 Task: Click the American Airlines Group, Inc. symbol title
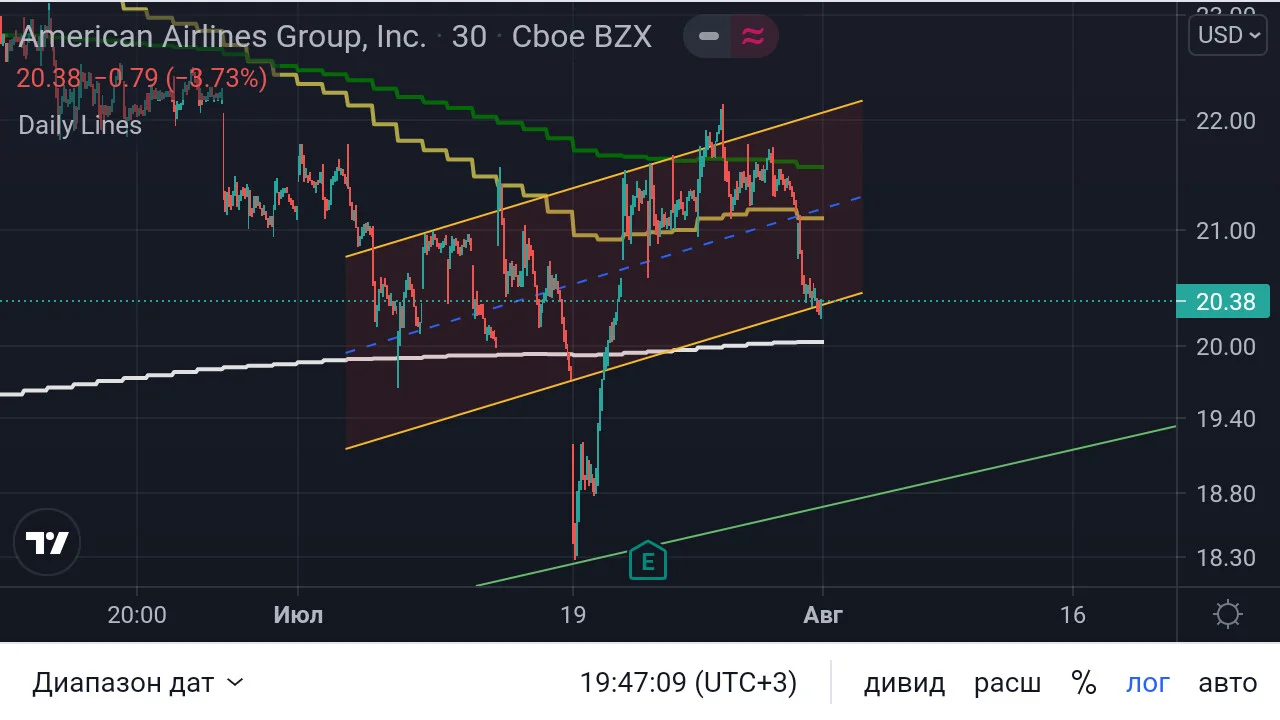coord(223,37)
